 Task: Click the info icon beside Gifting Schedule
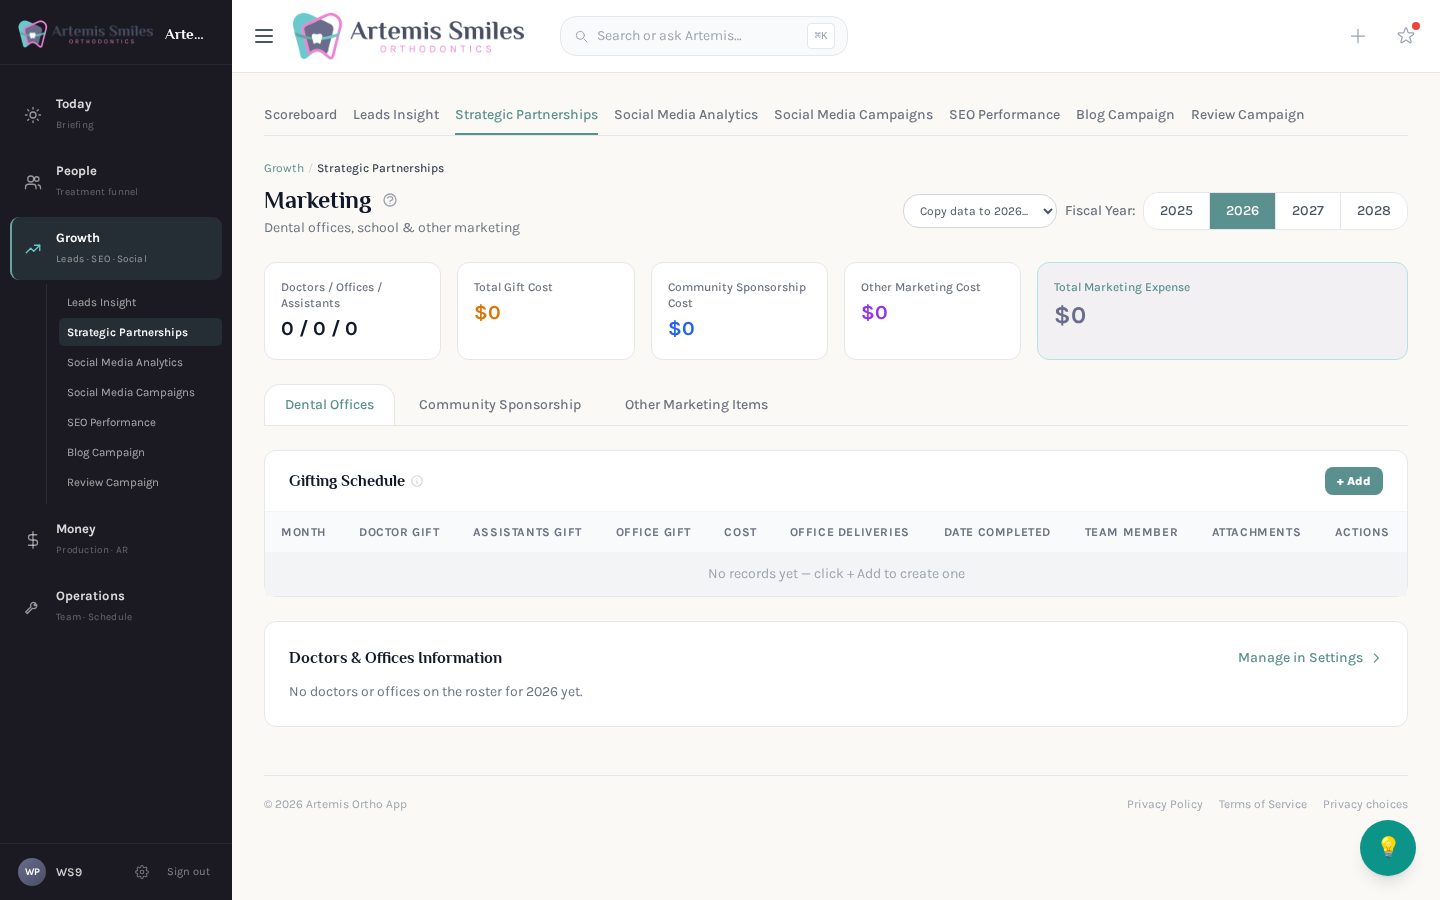point(417,481)
